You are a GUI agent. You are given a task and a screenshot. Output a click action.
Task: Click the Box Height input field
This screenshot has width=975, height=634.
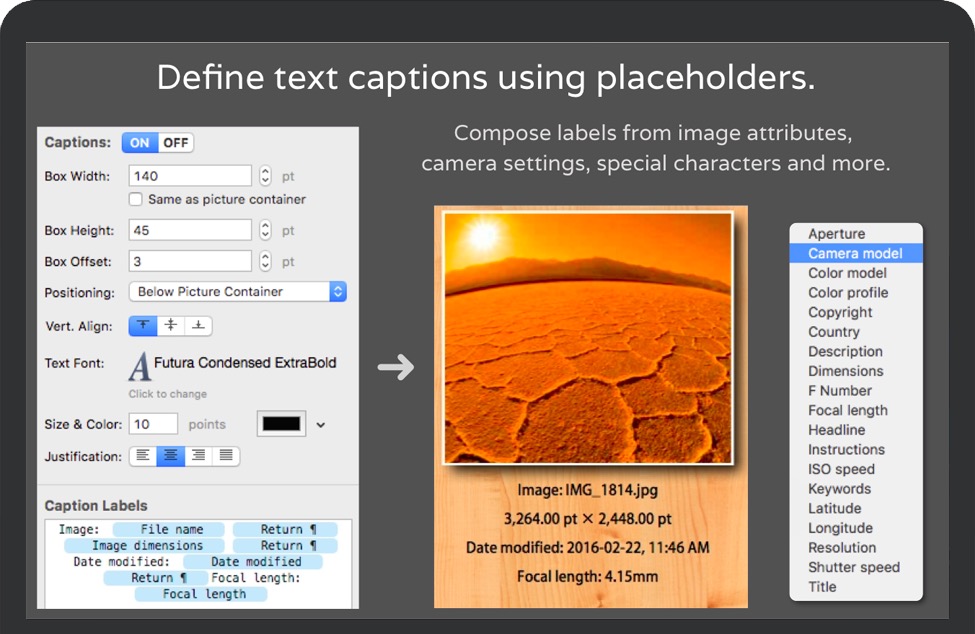[190, 231]
